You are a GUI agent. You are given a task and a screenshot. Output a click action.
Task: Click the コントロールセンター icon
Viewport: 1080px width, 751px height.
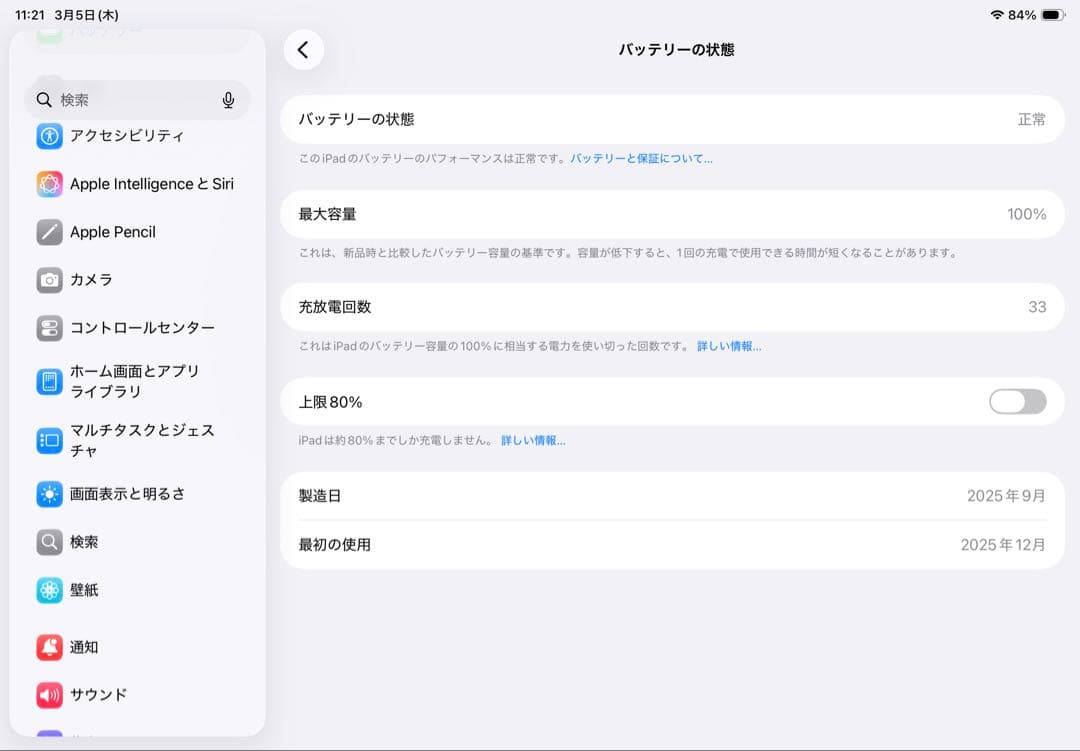[50, 328]
